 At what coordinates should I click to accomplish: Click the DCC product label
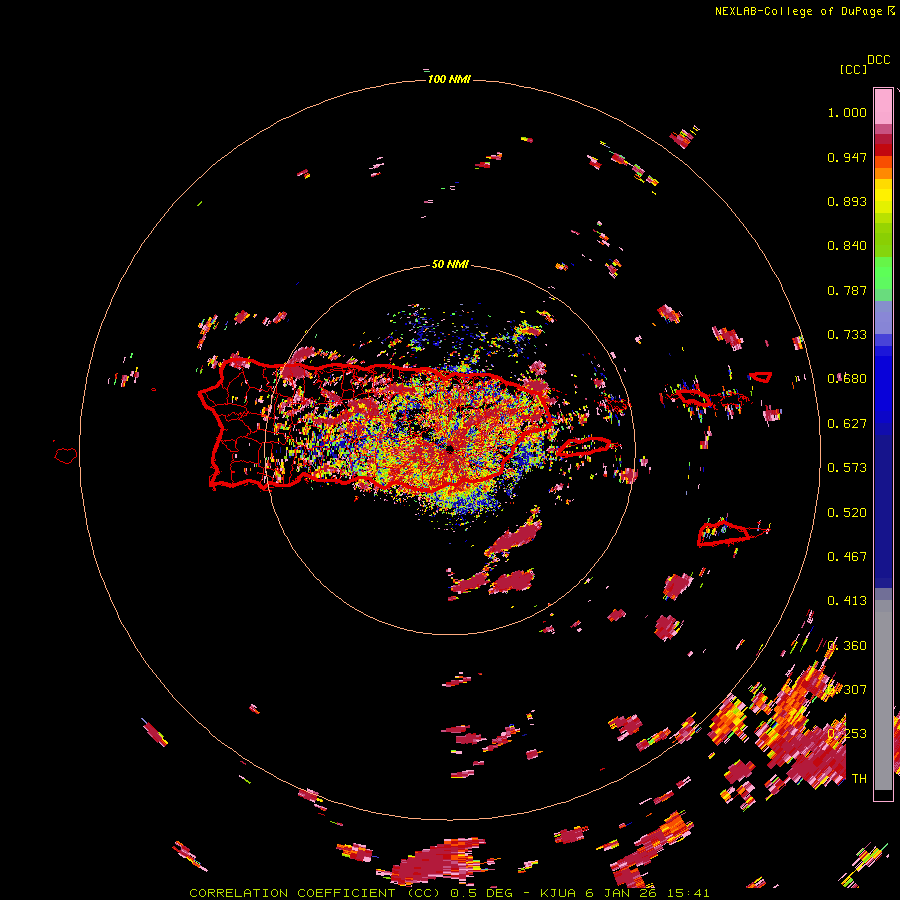878,60
